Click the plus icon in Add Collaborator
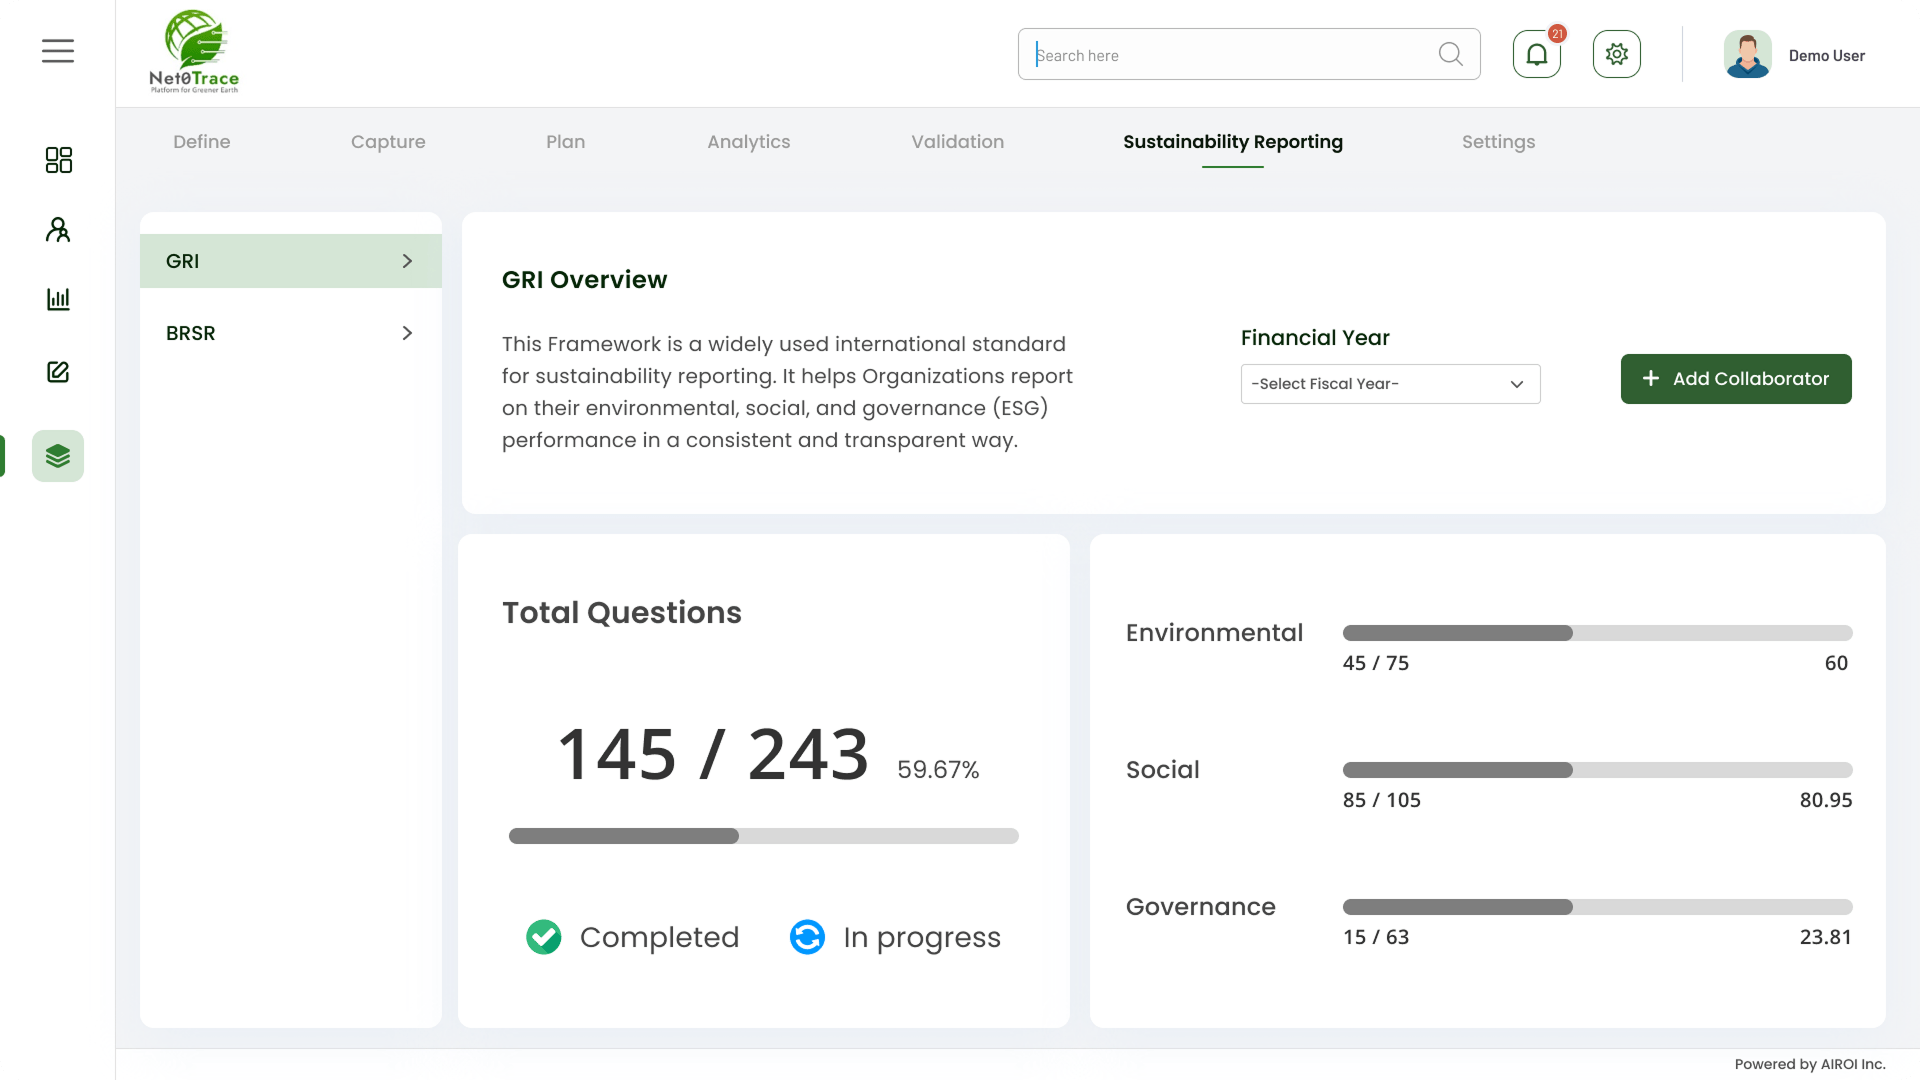 1651,378
